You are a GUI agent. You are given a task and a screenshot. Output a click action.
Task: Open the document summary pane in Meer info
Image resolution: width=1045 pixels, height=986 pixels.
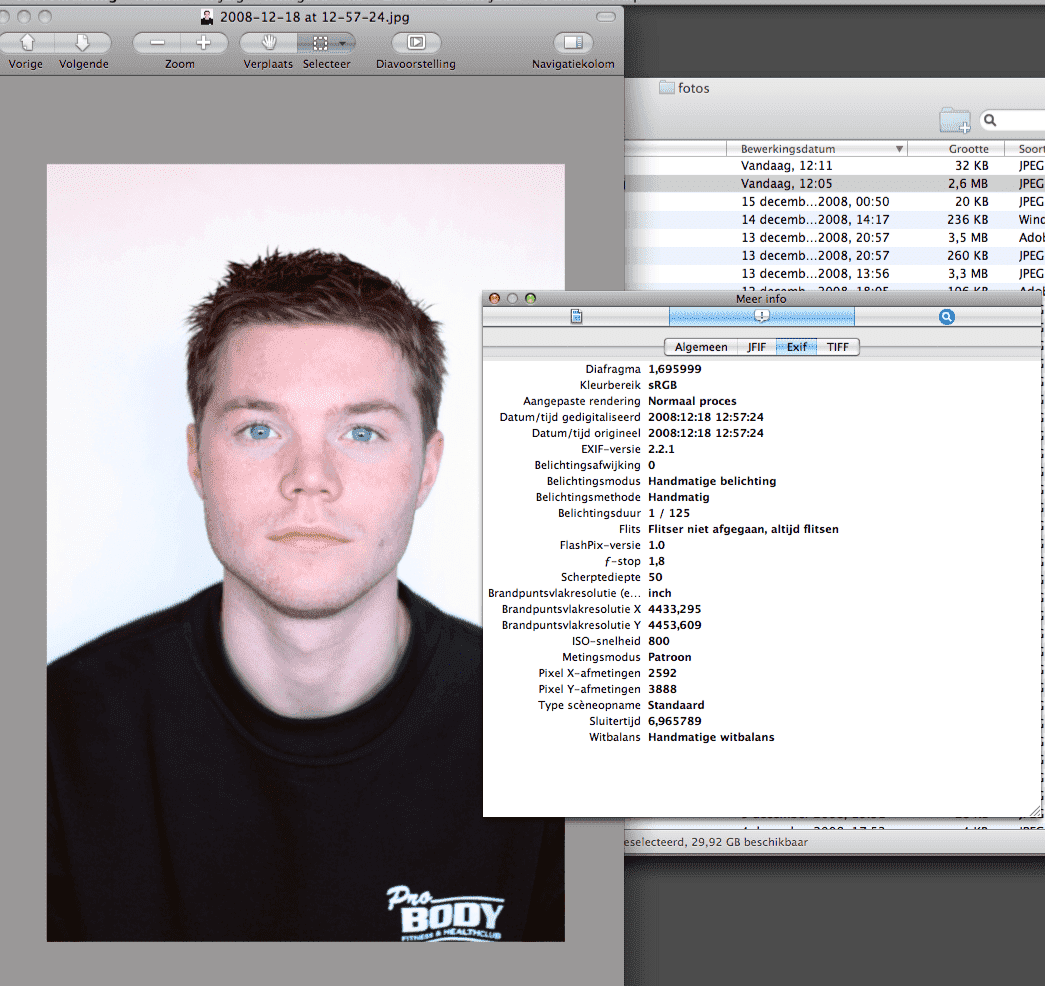point(576,316)
